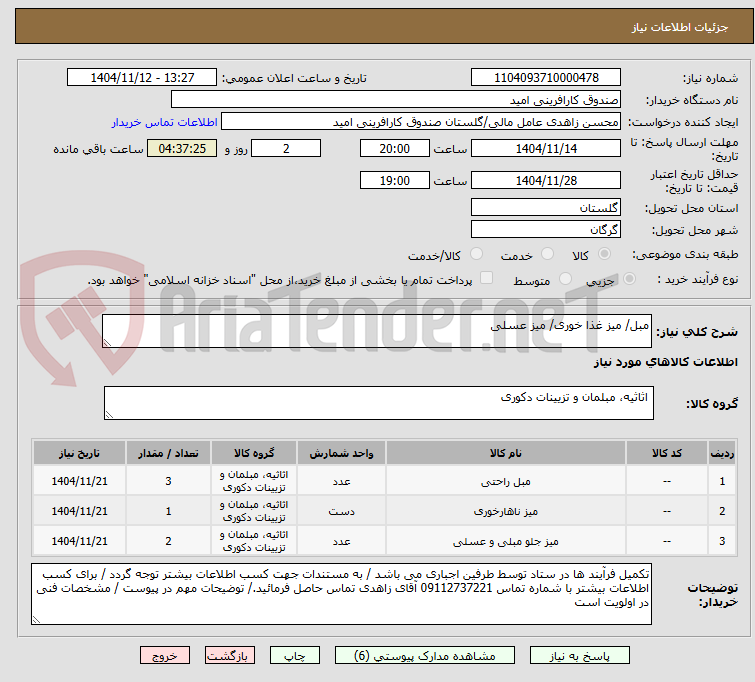The image size is (755, 682).
Task: Click the اطلاعات کالاهای مورد نیاز heading
Action: click(x=665, y=362)
